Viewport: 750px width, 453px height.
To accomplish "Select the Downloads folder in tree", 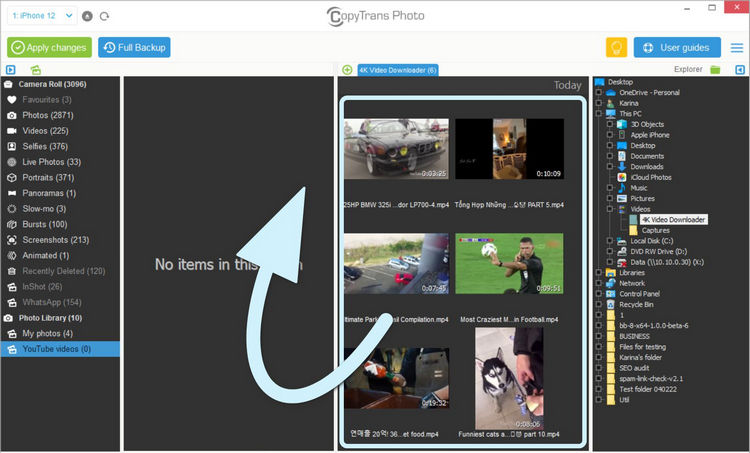I will pos(646,166).
